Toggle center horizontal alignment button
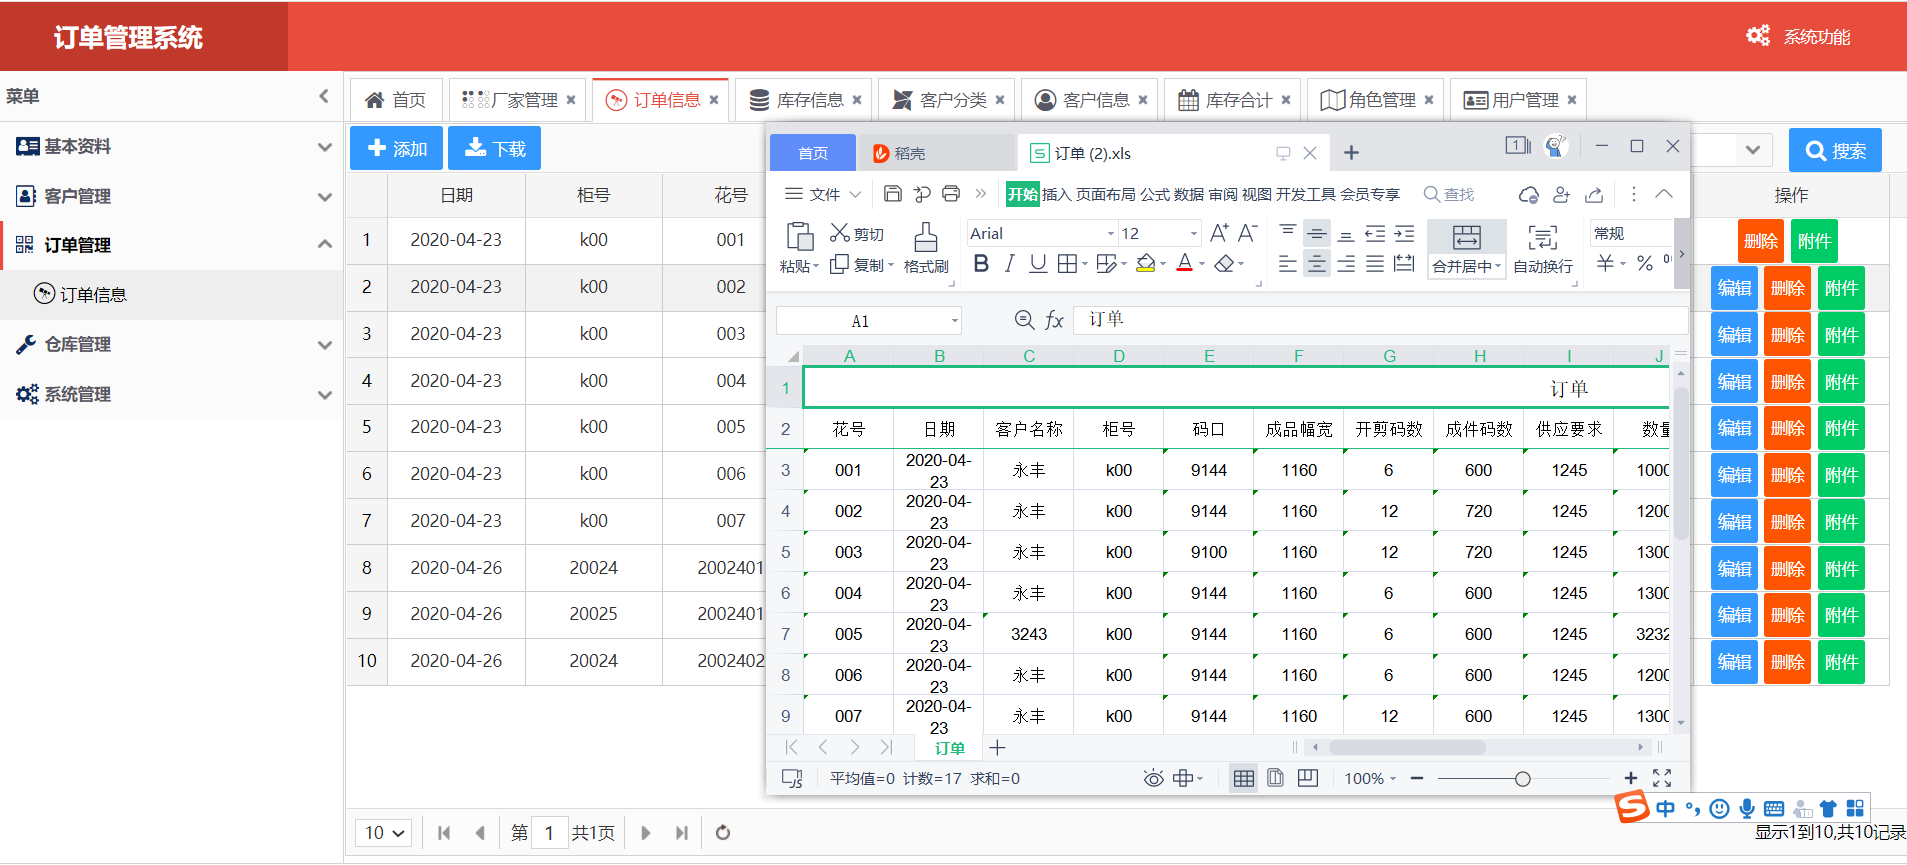Screen dimensions: 1907x865 tap(1317, 264)
